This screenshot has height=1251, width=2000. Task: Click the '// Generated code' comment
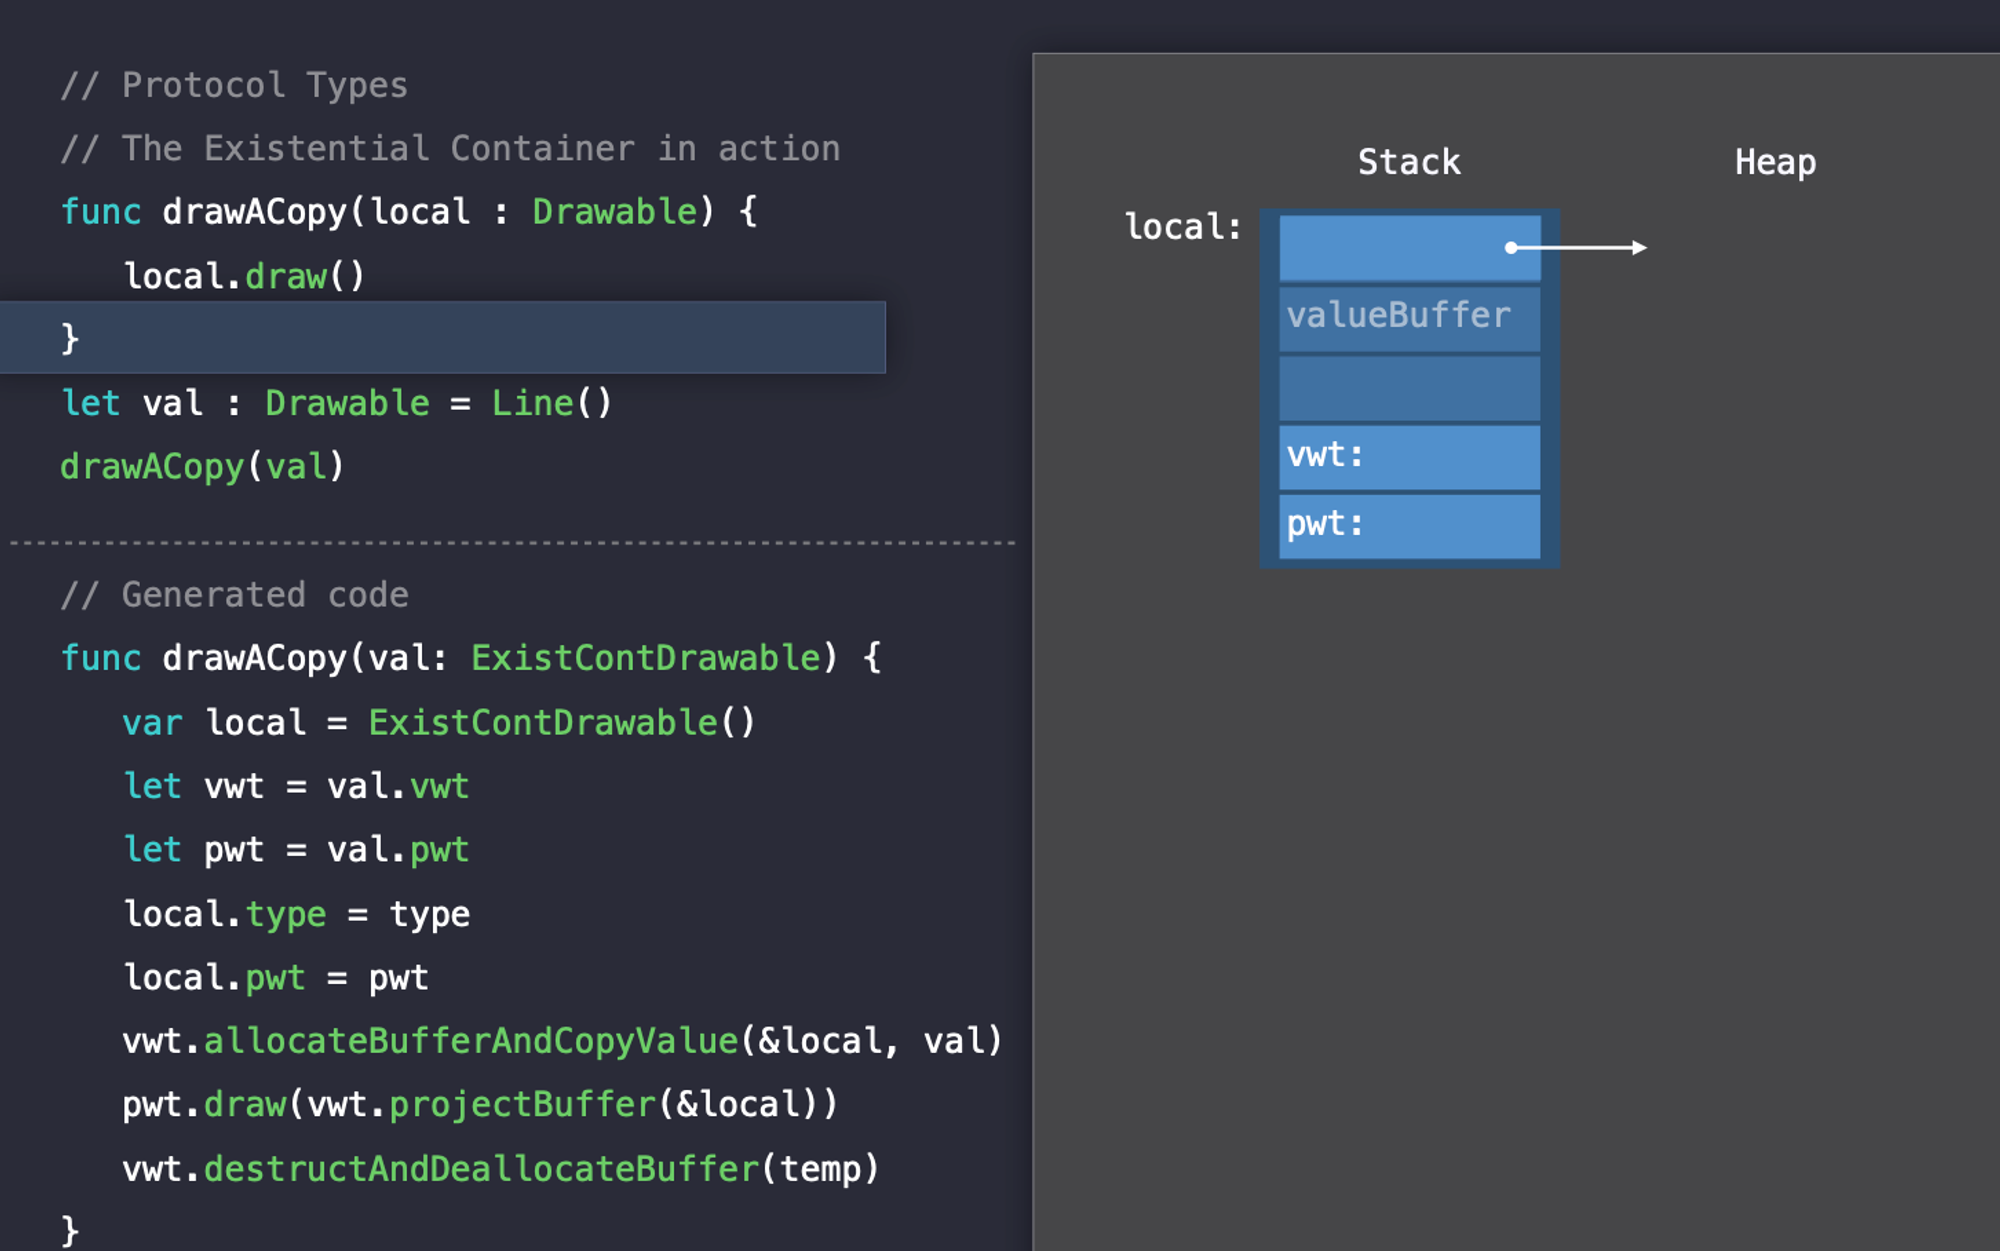(234, 595)
